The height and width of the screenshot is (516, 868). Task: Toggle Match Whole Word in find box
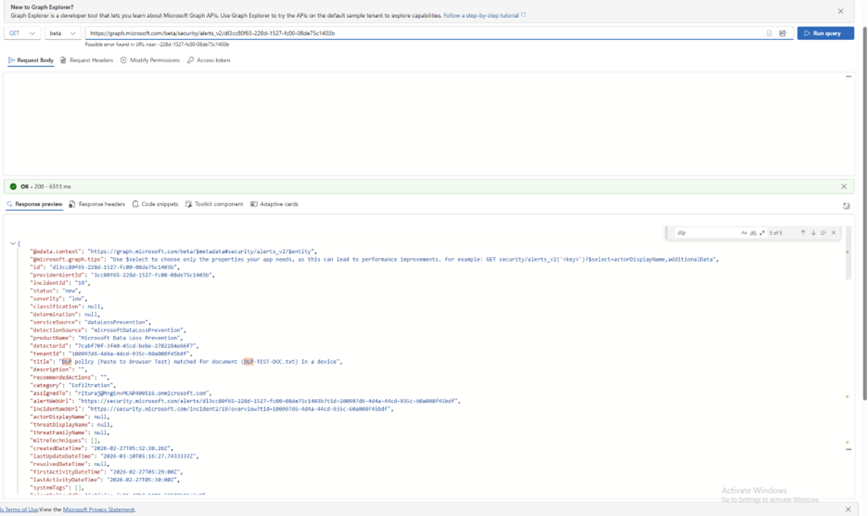pyautogui.click(x=753, y=233)
